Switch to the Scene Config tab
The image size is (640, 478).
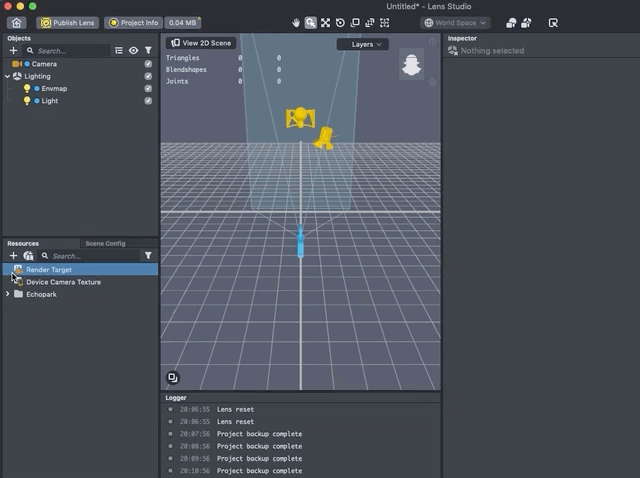pyautogui.click(x=105, y=243)
